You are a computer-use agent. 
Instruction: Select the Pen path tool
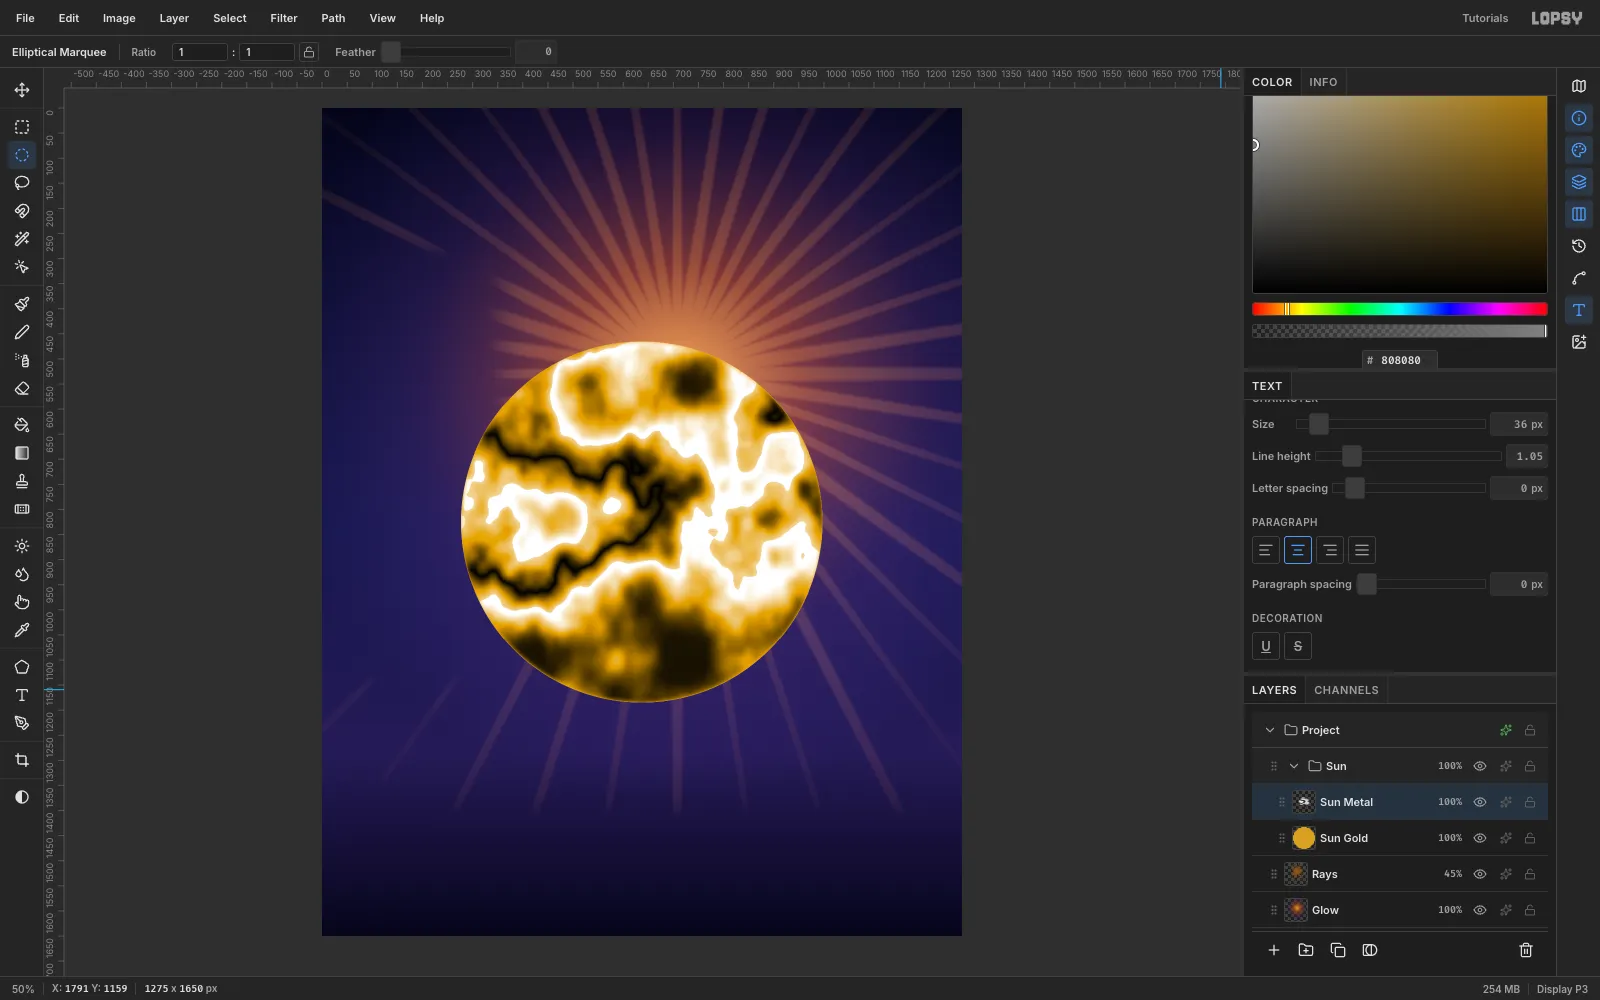pyautogui.click(x=22, y=723)
